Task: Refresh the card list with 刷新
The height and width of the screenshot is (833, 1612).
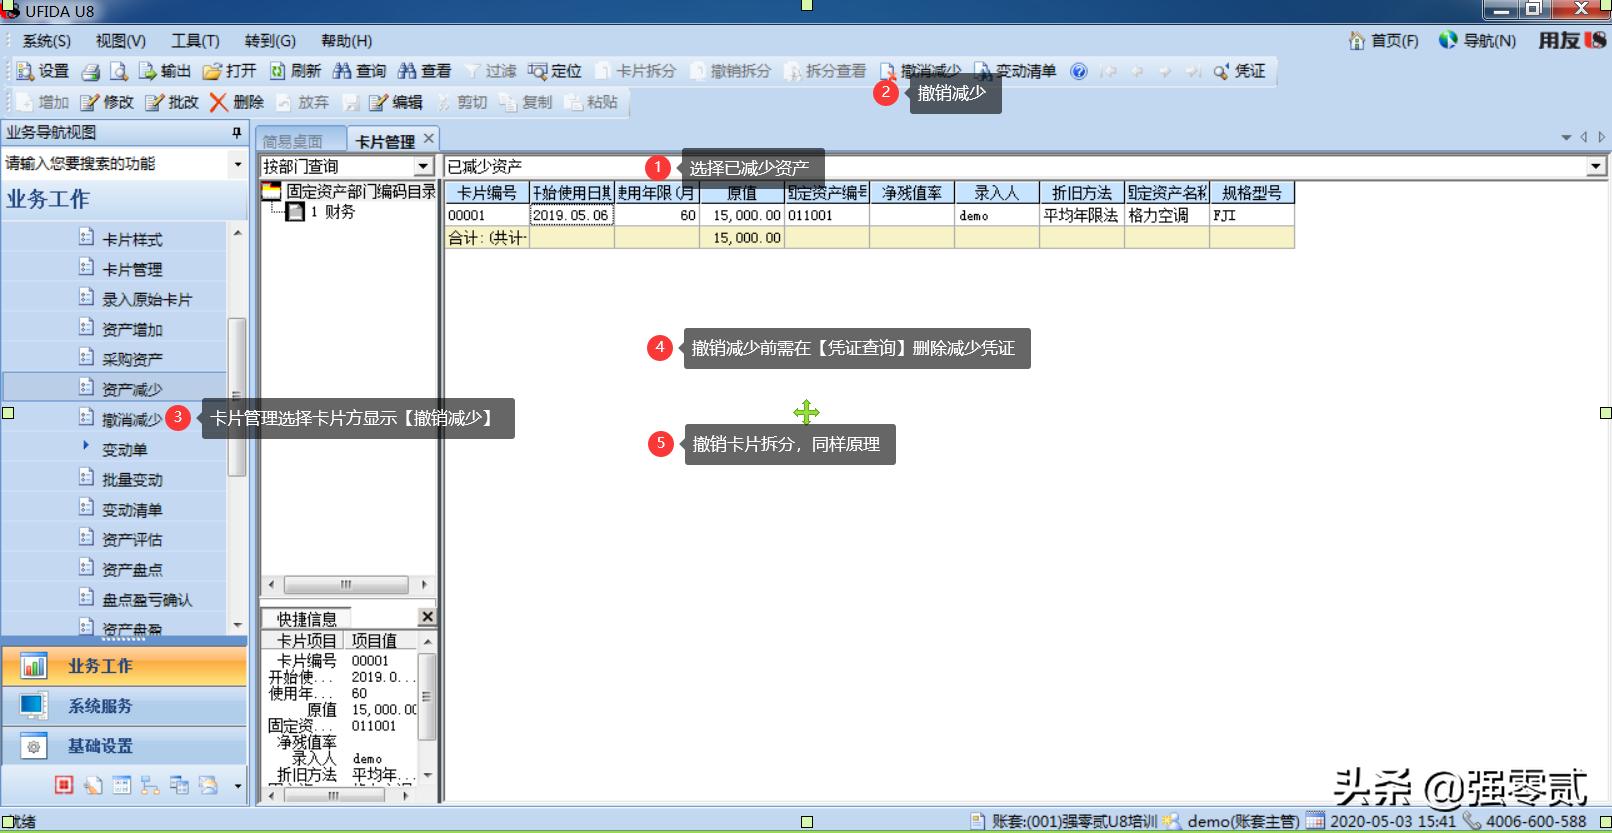Action: tap(295, 71)
